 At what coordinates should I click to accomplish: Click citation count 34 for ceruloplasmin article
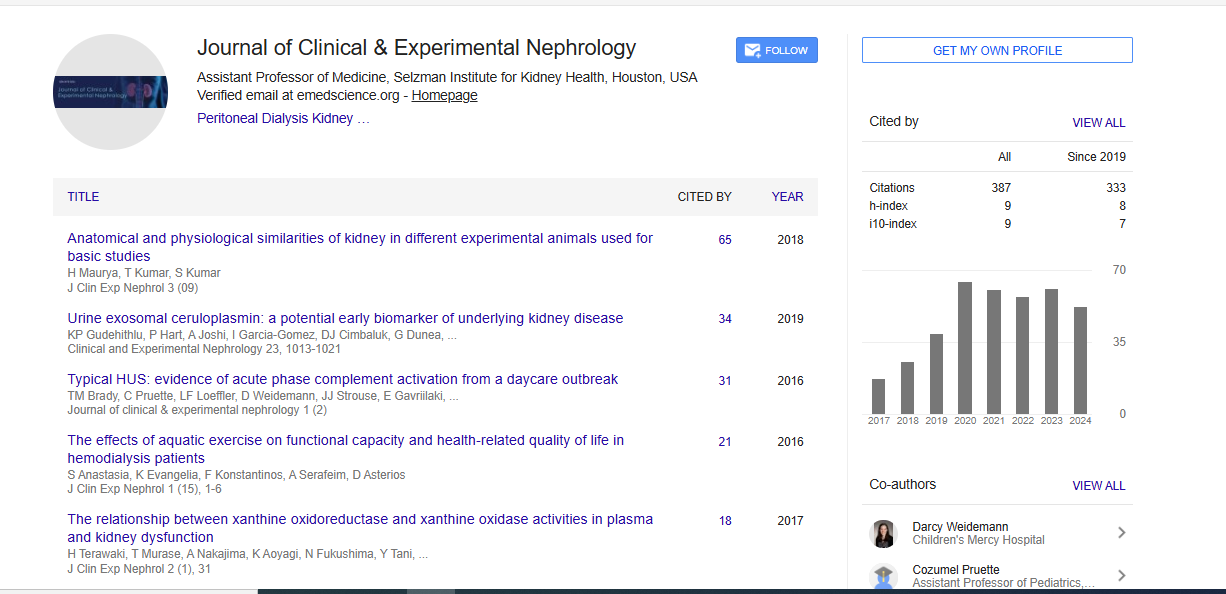(x=725, y=319)
